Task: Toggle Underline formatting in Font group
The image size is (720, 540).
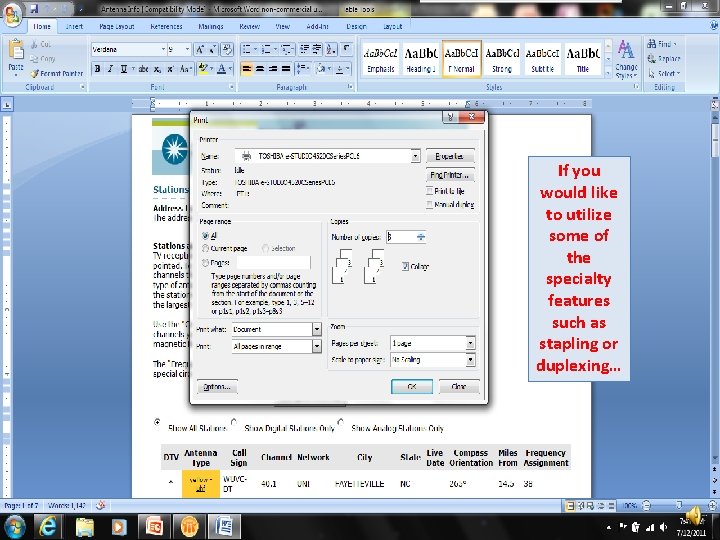Action: tap(123, 69)
